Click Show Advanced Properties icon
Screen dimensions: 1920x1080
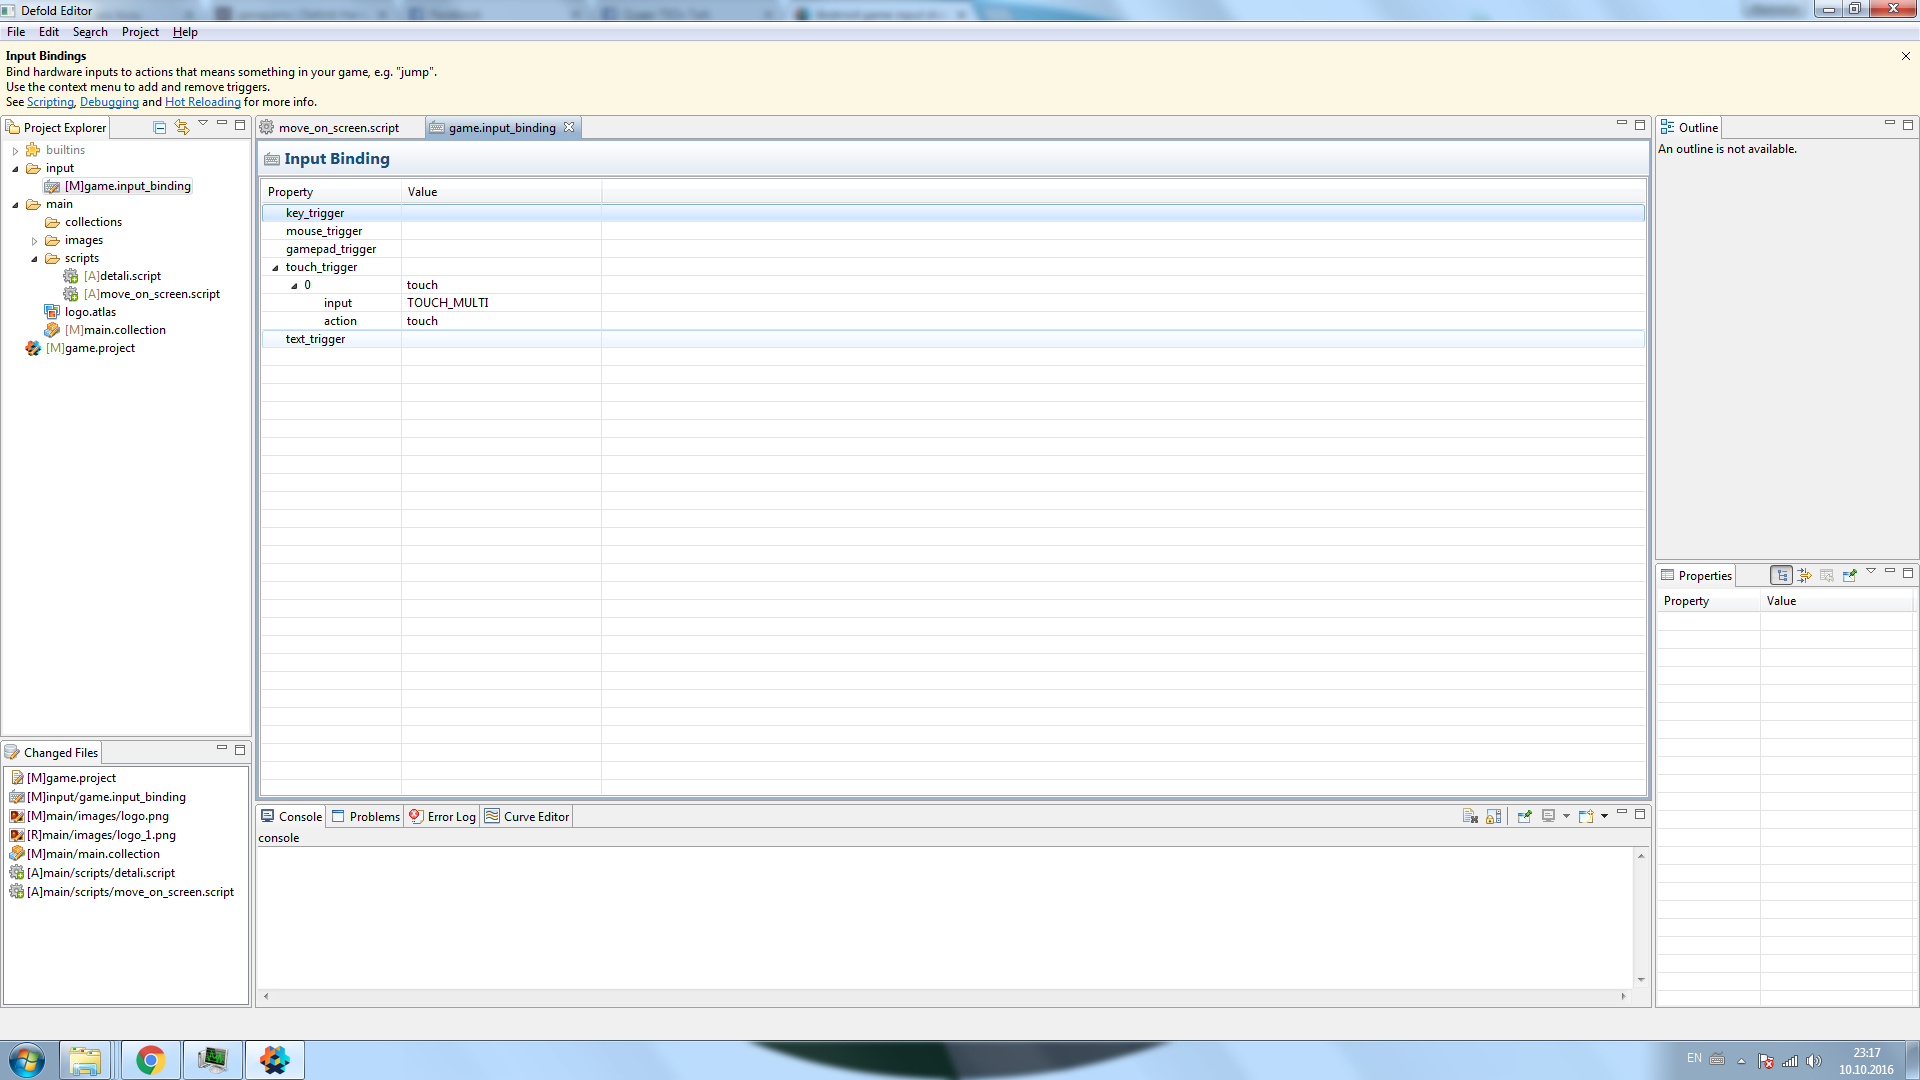(x=1804, y=575)
